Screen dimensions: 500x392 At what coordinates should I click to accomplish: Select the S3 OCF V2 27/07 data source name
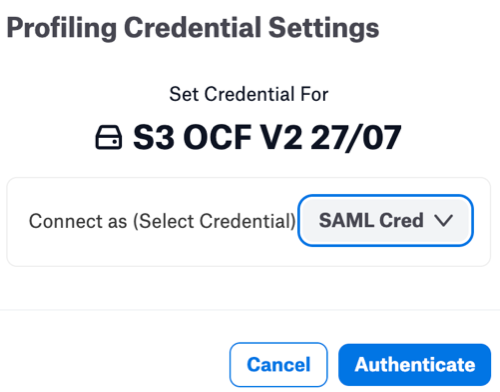coord(267,137)
